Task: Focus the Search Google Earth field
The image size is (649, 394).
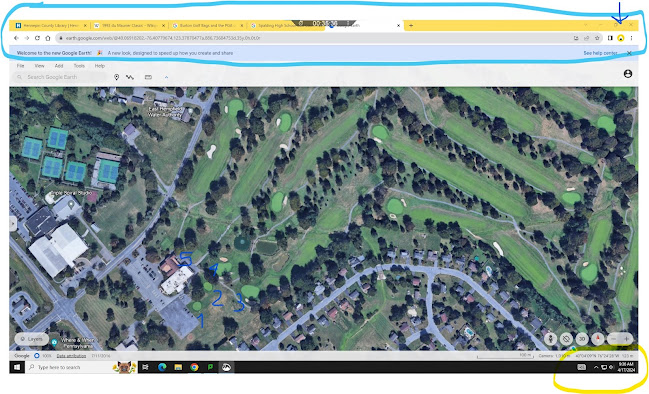Action: coord(60,77)
